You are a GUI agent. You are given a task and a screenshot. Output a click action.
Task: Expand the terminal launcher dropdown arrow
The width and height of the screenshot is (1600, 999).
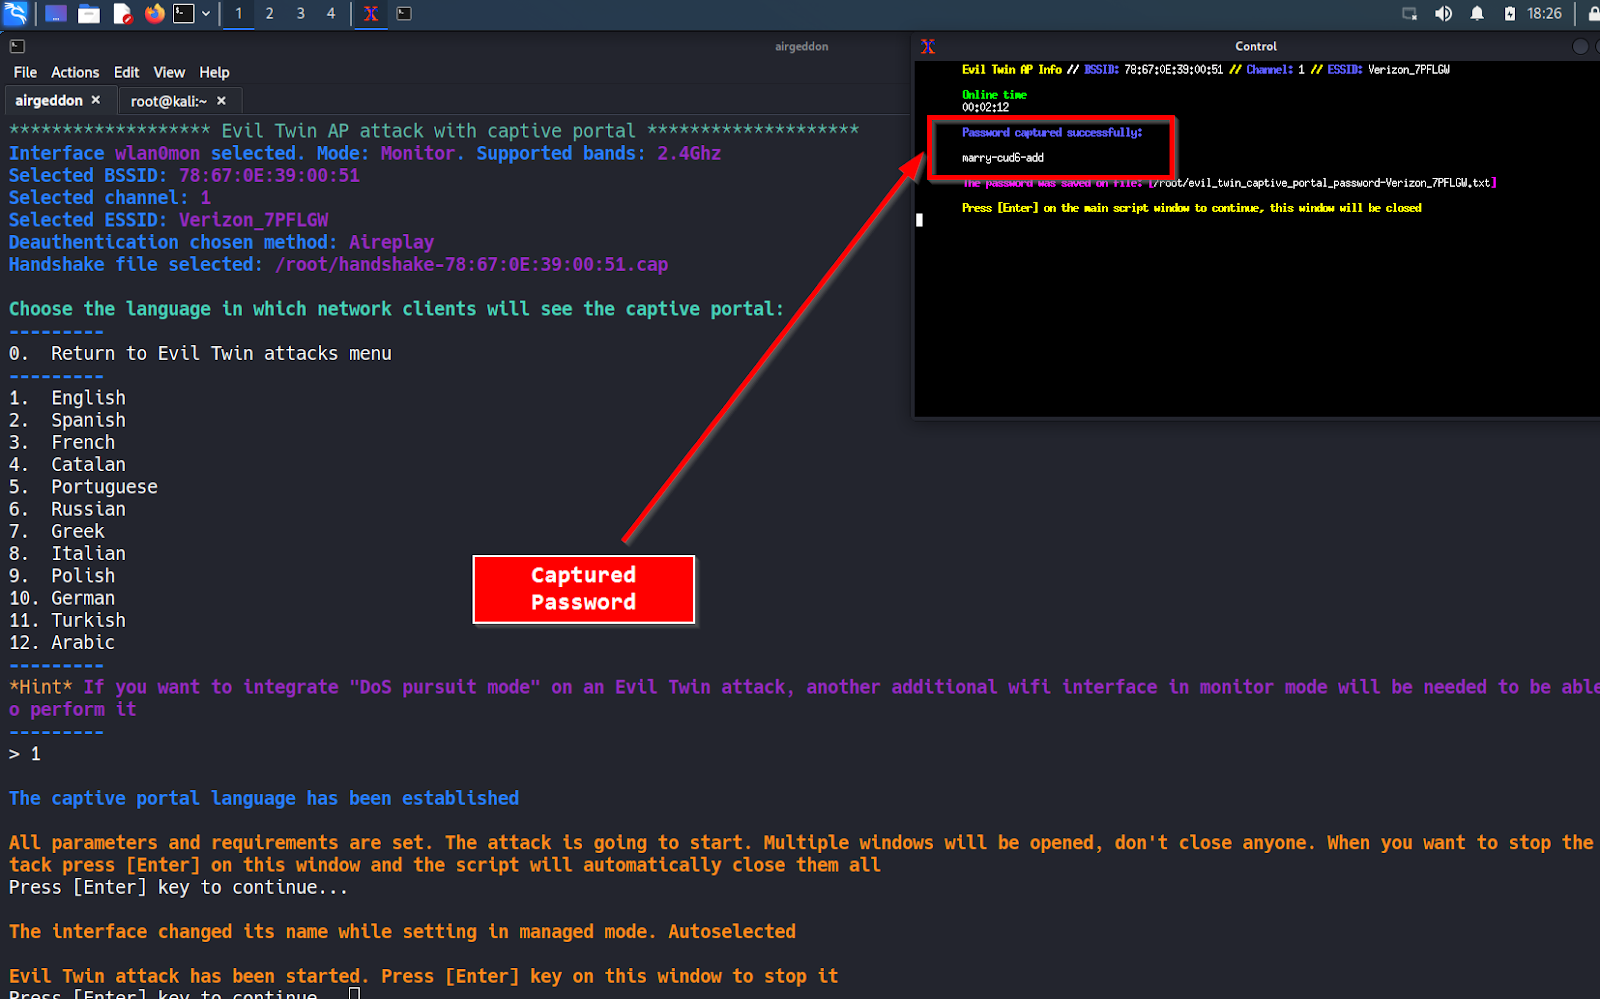click(206, 13)
